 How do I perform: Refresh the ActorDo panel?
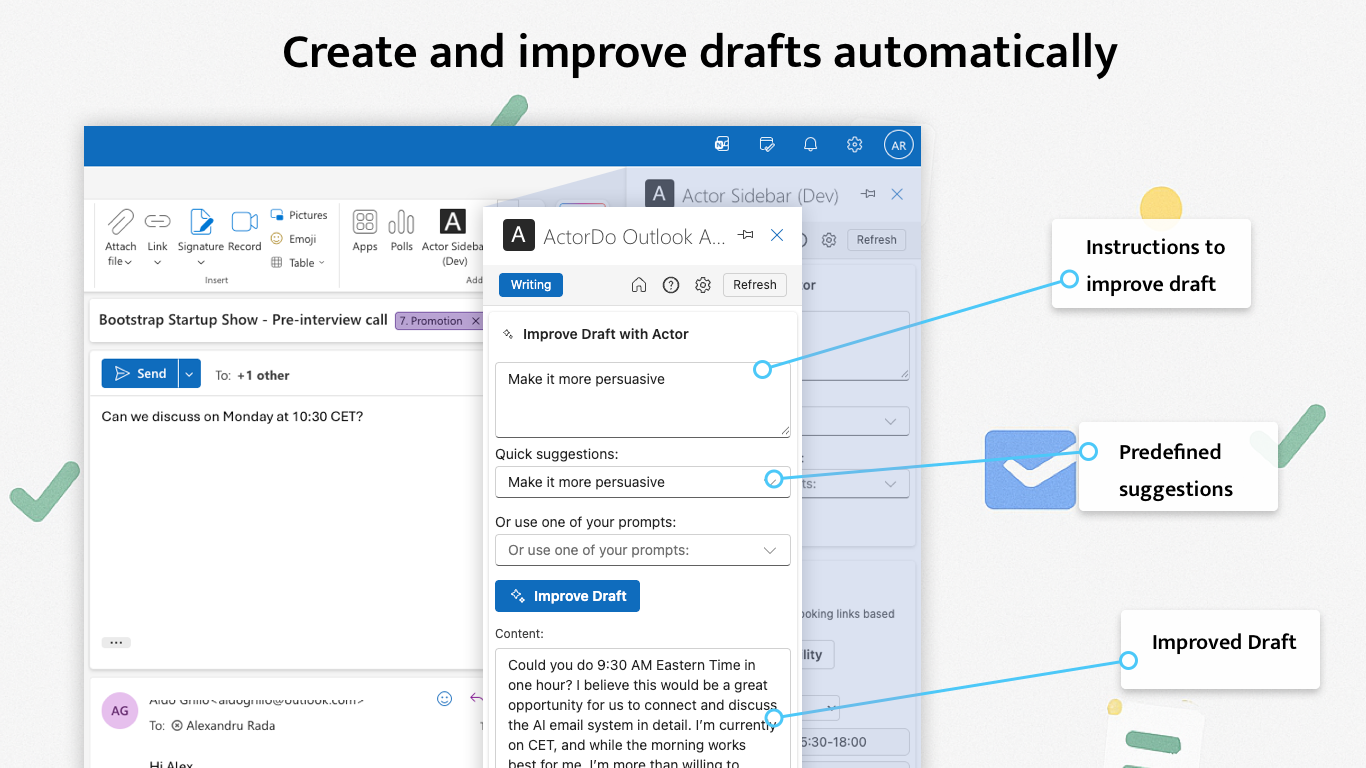click(x=754, y=284)
